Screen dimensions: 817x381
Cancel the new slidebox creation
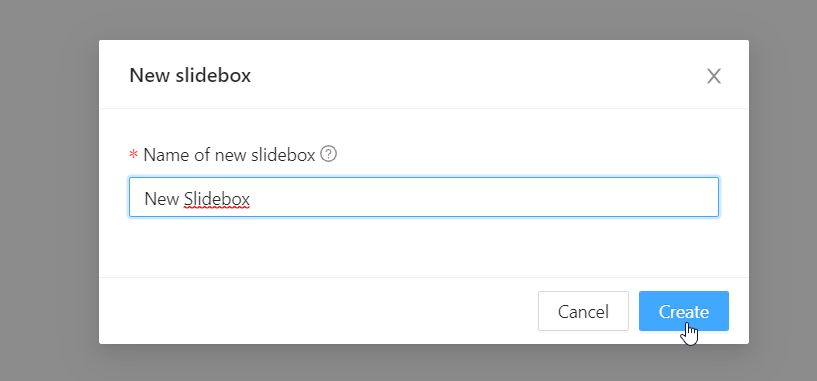tap(583, 311)
